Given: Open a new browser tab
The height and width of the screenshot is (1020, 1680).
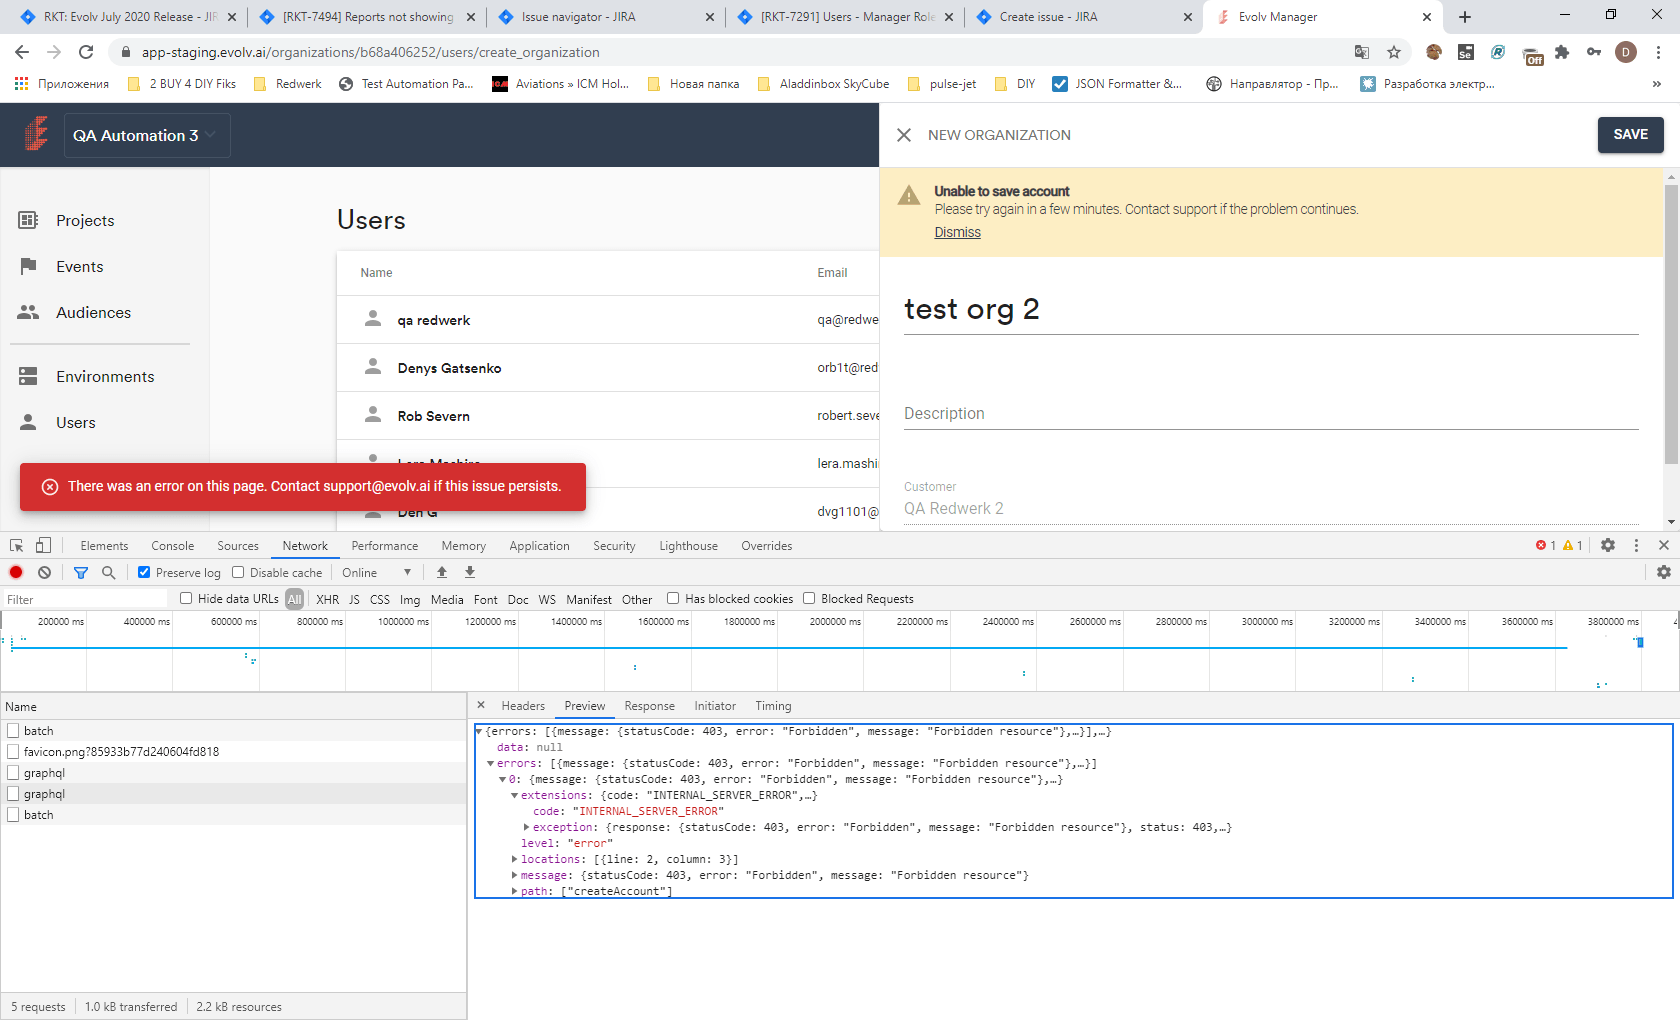Looking at the screenshot, I should point(1465,17).
